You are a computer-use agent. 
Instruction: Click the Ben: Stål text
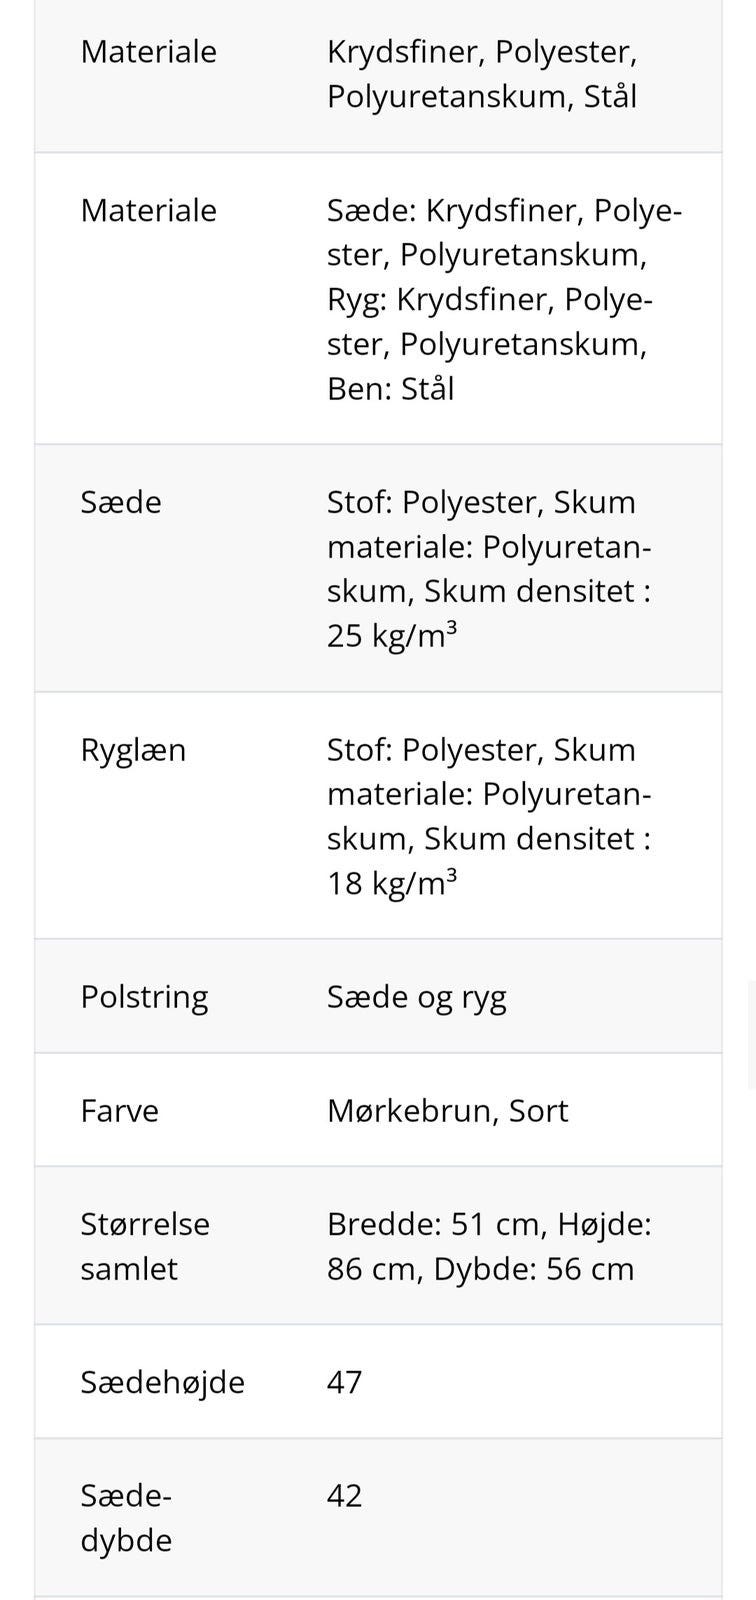pos(390,388)
